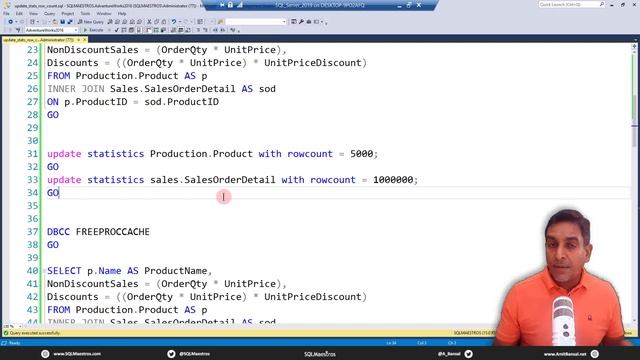Click 'sod.ProductID' on line 27
The height and width of the screenshot is (360, 640).
(x=182, y=102)
